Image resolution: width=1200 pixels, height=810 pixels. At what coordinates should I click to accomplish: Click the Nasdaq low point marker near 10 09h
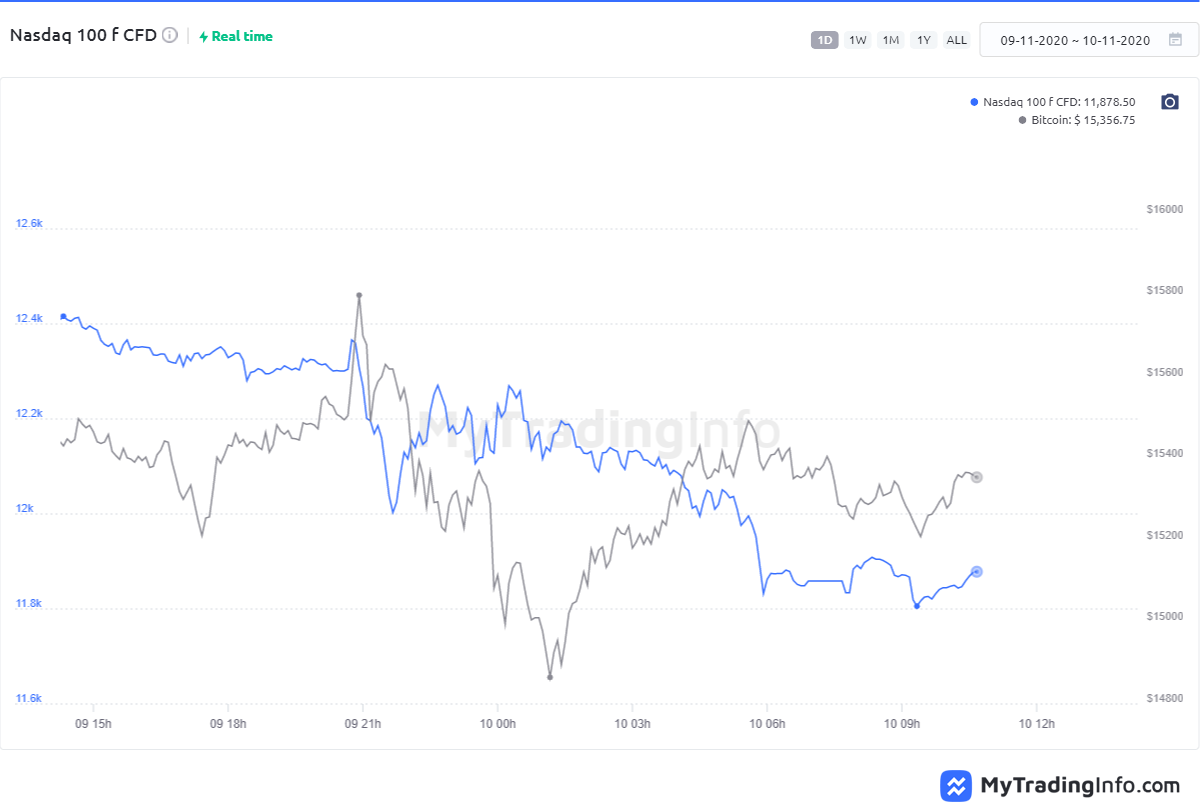tap(917, 606)
